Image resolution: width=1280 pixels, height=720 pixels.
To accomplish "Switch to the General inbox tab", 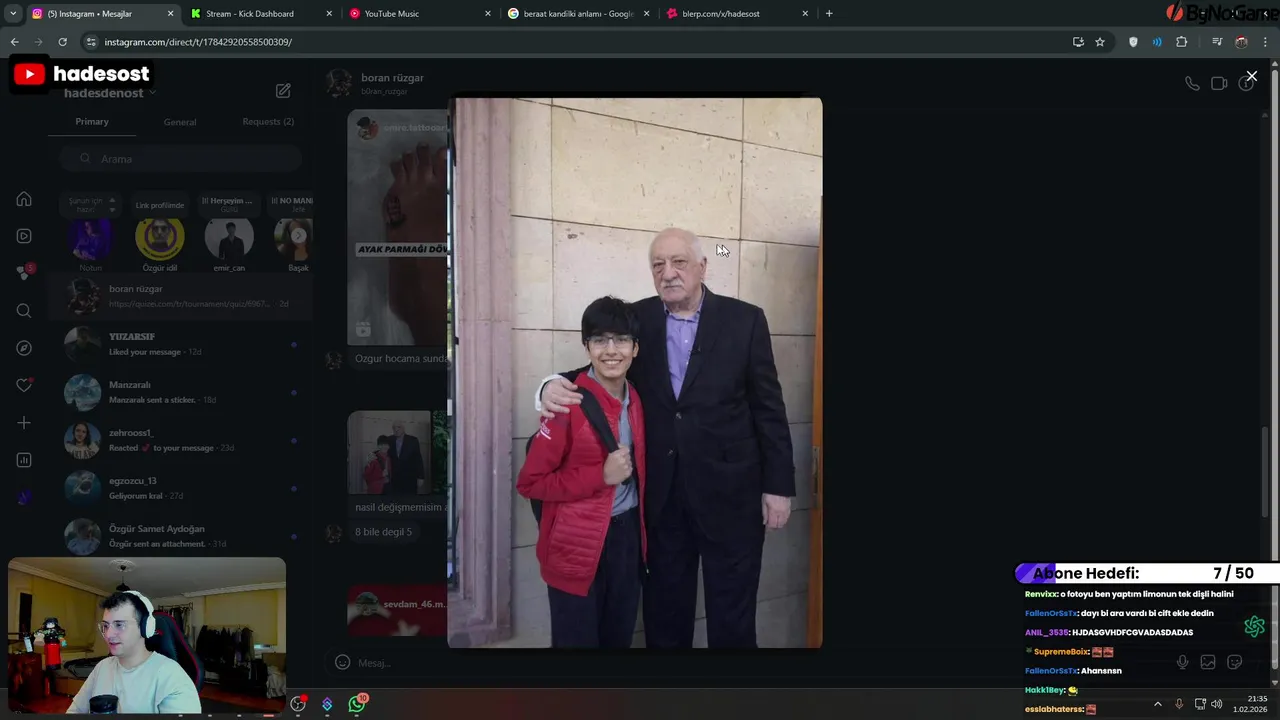I will (180, 122).
